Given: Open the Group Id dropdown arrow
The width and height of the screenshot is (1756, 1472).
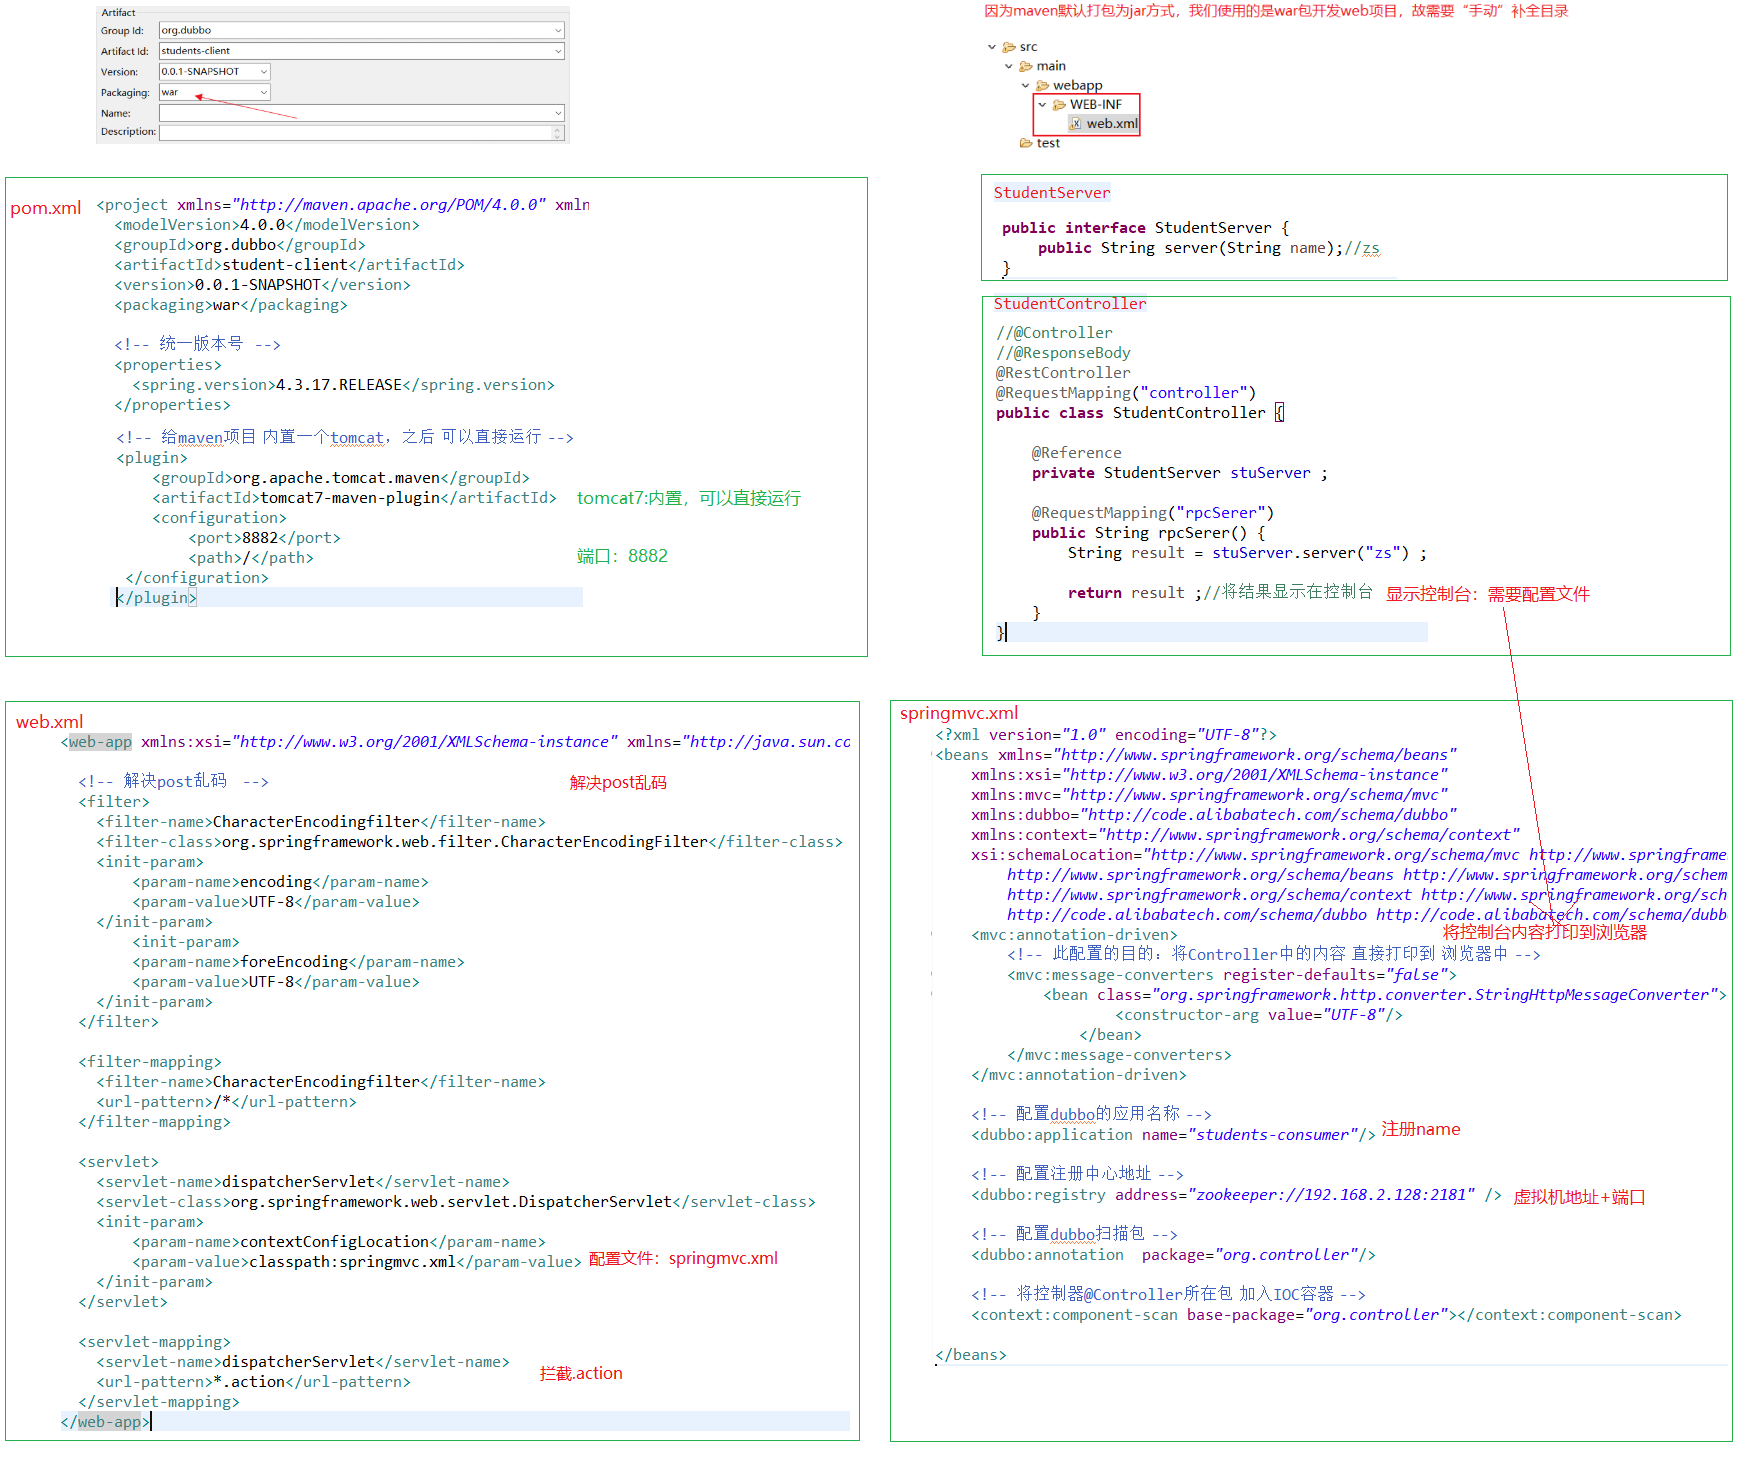Looking at the screenshot, I should coord(558,31).
